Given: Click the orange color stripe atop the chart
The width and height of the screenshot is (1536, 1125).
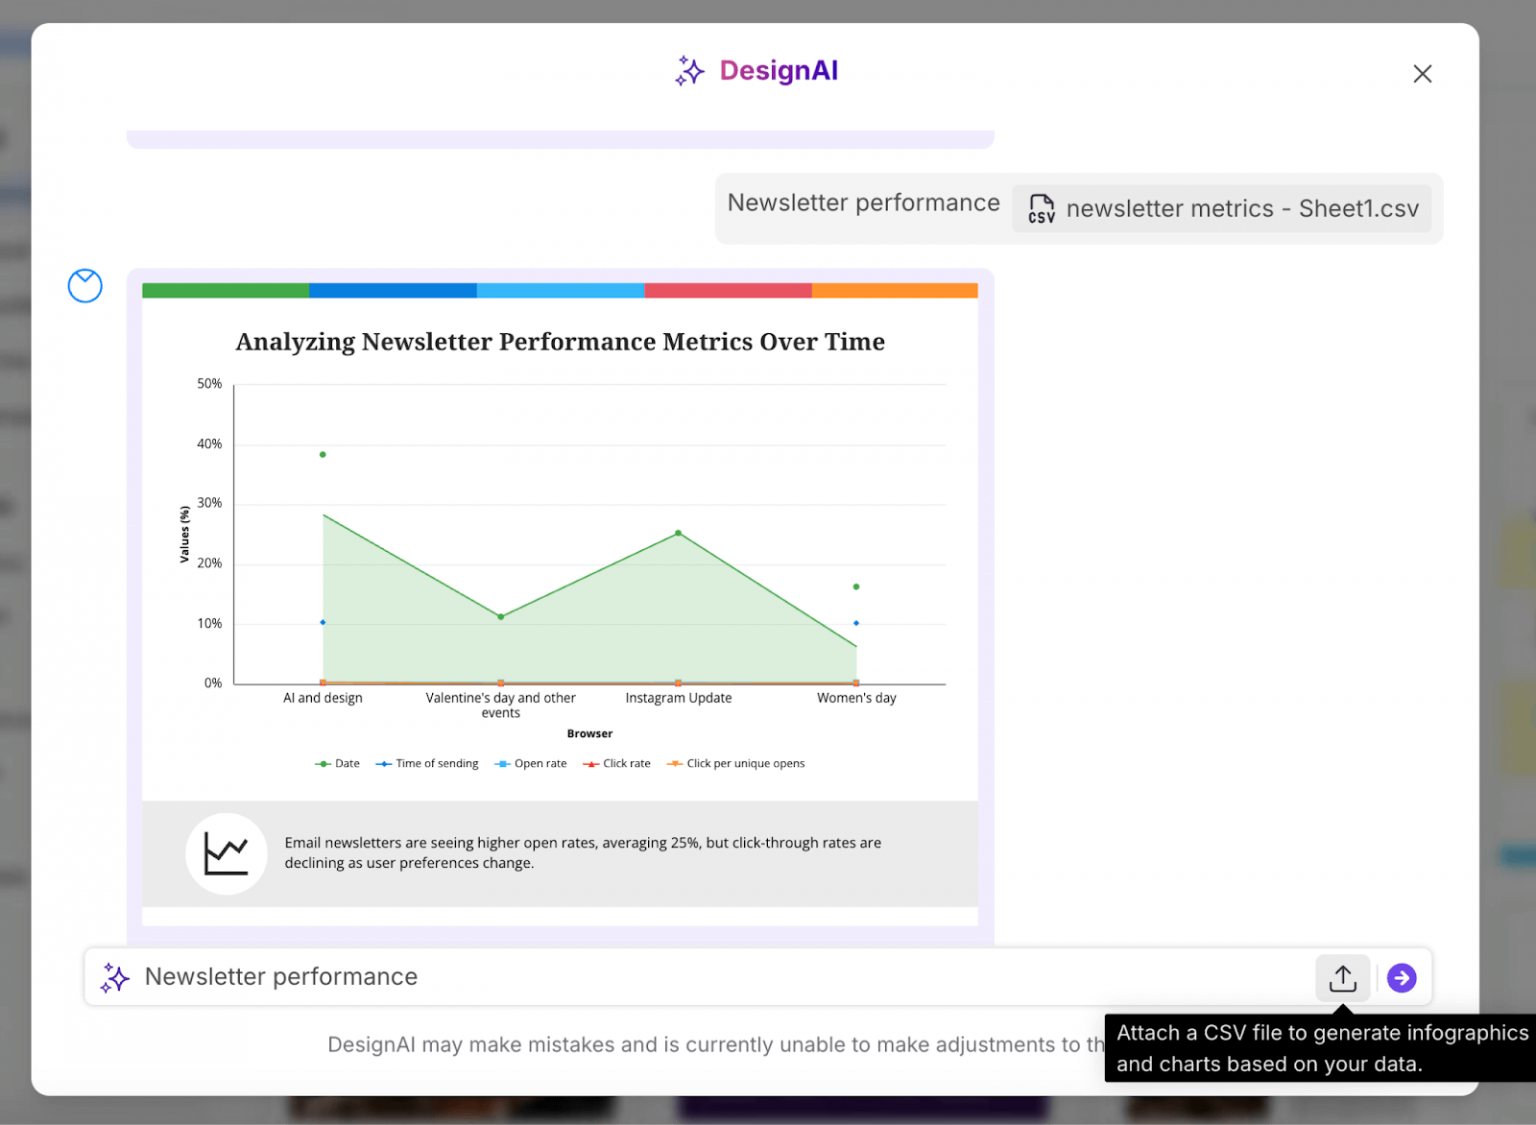Looking at the screenshot, I should pyautogui.click(x=894, y=290).
